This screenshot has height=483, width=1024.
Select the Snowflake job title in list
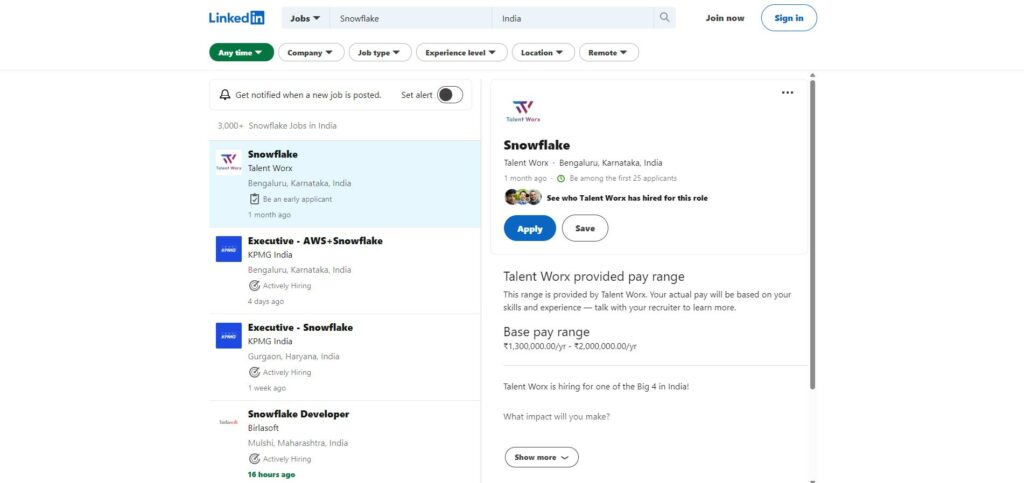[x=273, y=154]
